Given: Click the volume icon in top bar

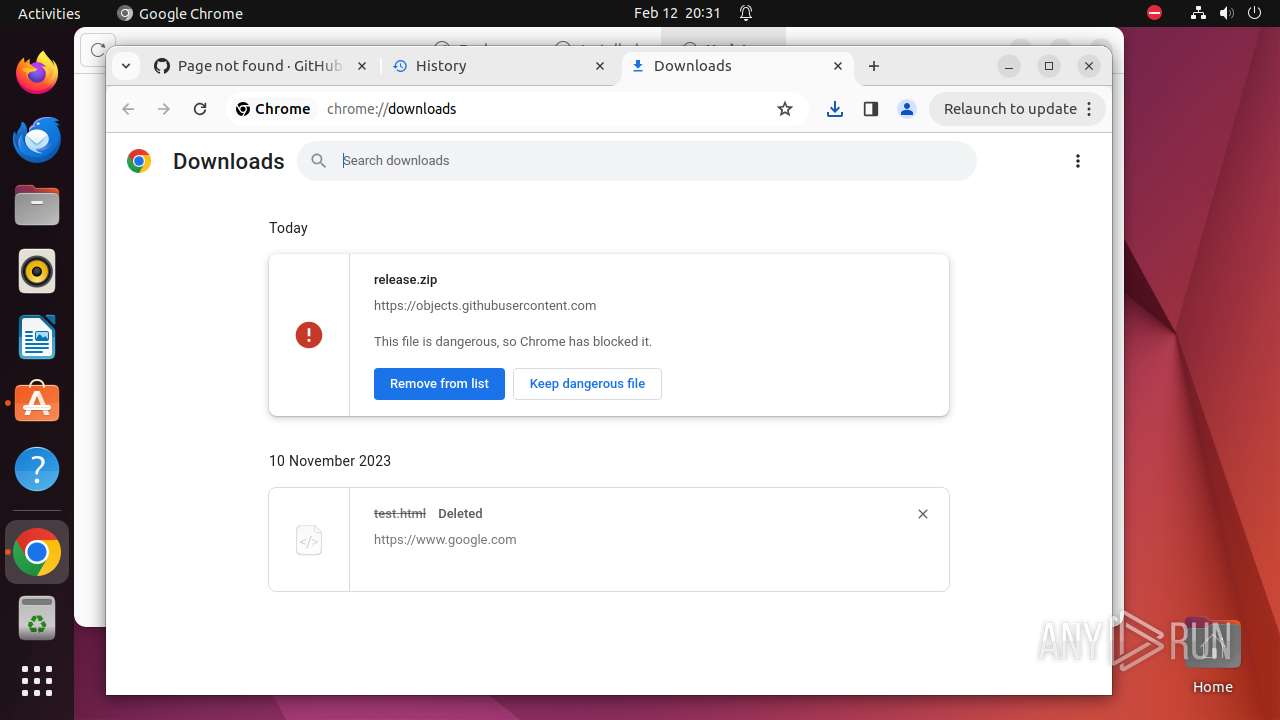Looking at the screenshot, I should pyautogui.click(x=1227, y=13).
